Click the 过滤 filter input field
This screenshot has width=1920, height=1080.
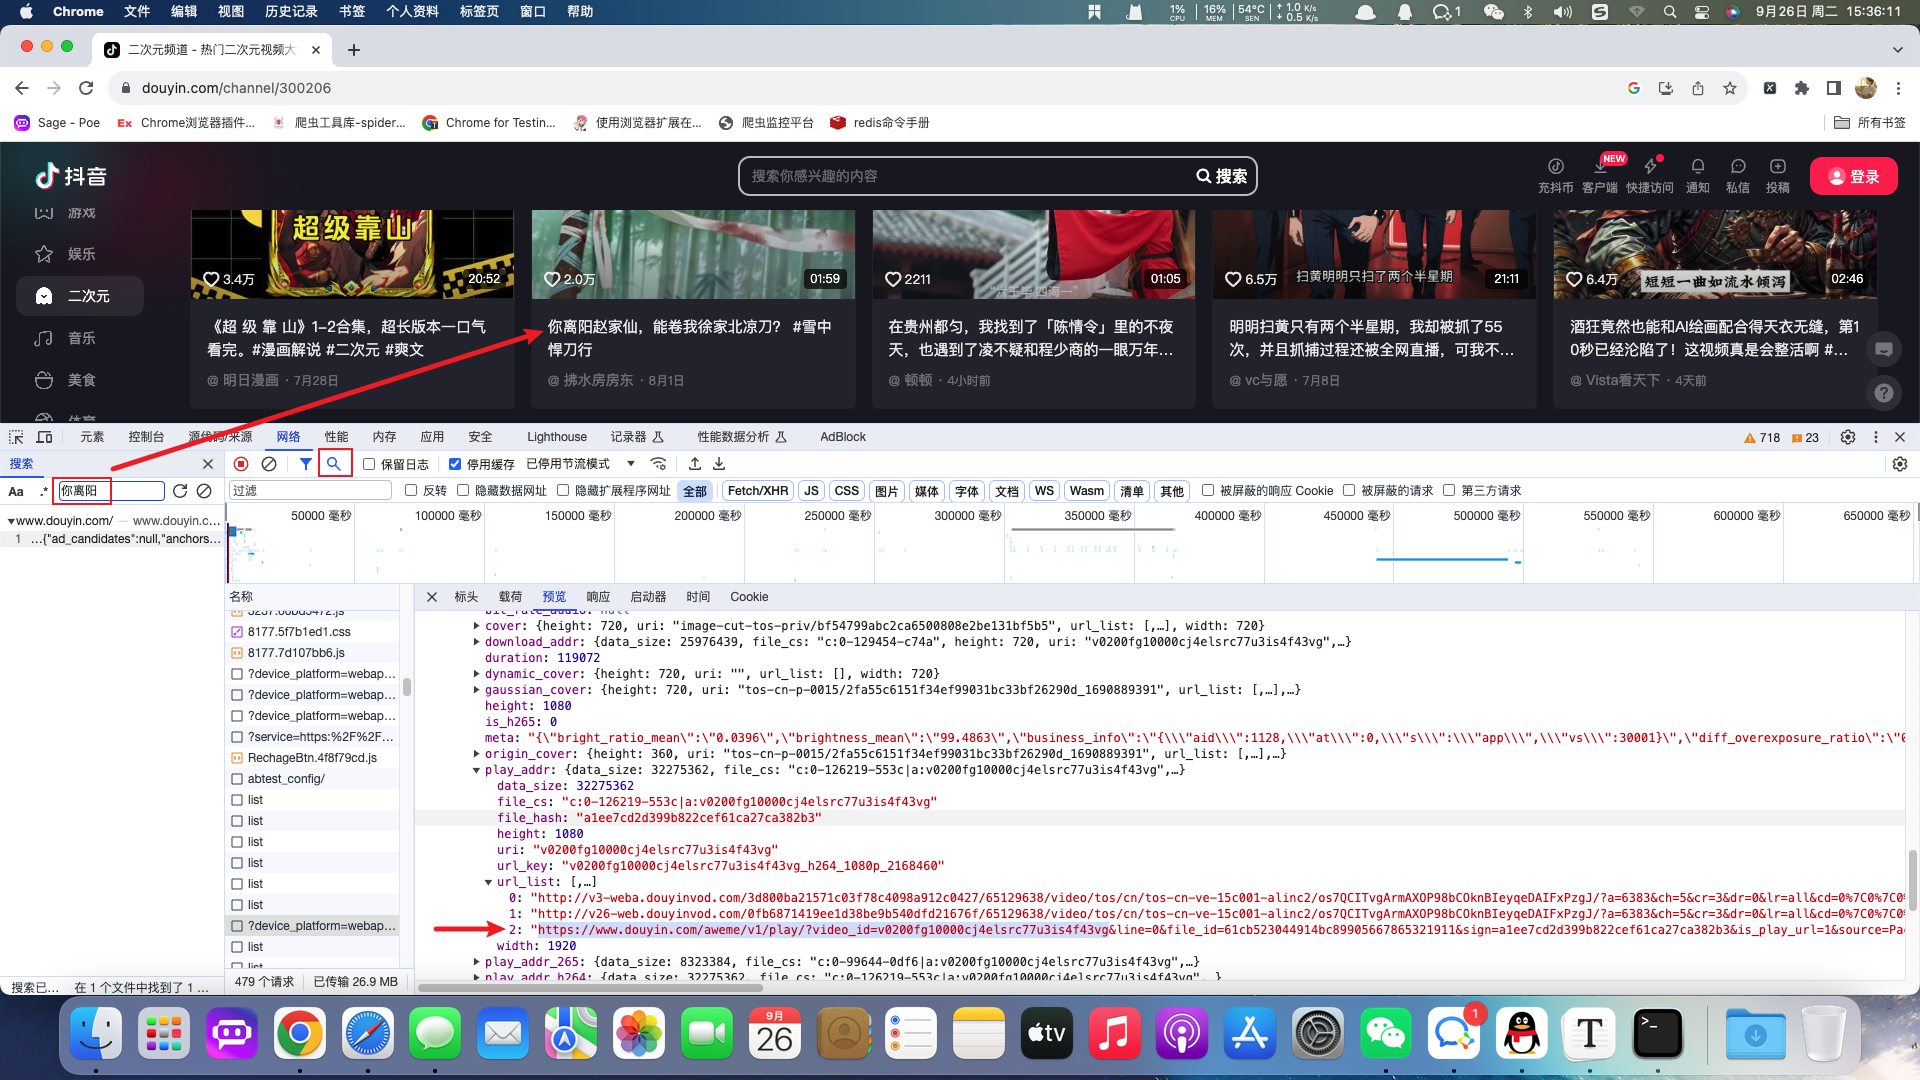pos(310,491)
